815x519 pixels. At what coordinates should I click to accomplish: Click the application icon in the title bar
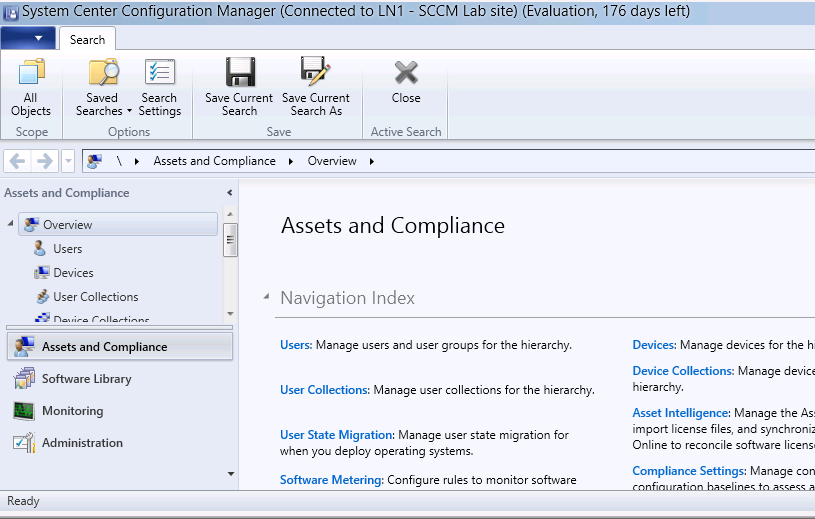(10, 12)
